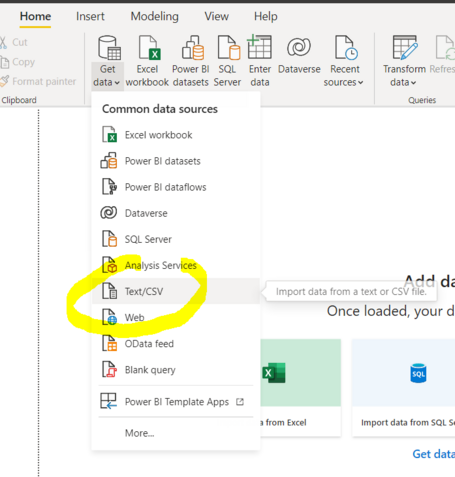Image resolution: width=455 pixels, height=477 pixels.
Task: Click the Copy icon in Clipboard
Action: tap(5, 62)
